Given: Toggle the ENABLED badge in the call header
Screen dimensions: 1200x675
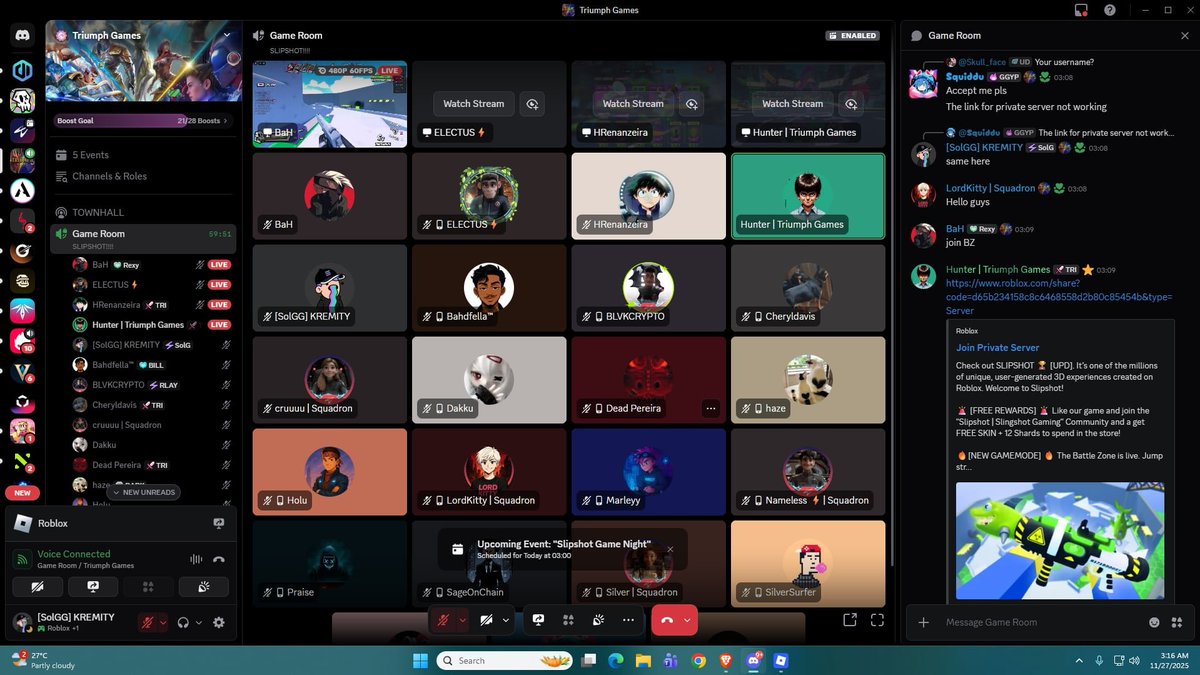Looking at the screenshot, I should pyautogui.click(x=852, y=35).
